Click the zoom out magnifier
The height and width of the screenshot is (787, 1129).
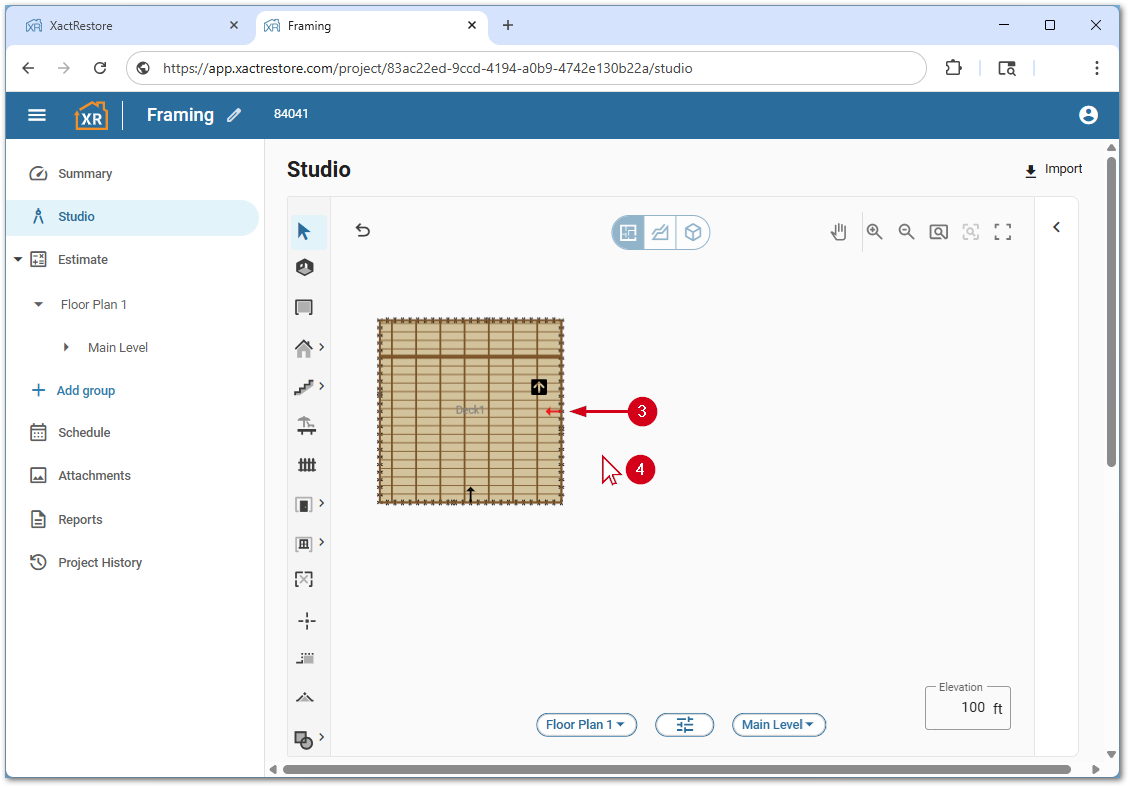[x=906, y=232]
